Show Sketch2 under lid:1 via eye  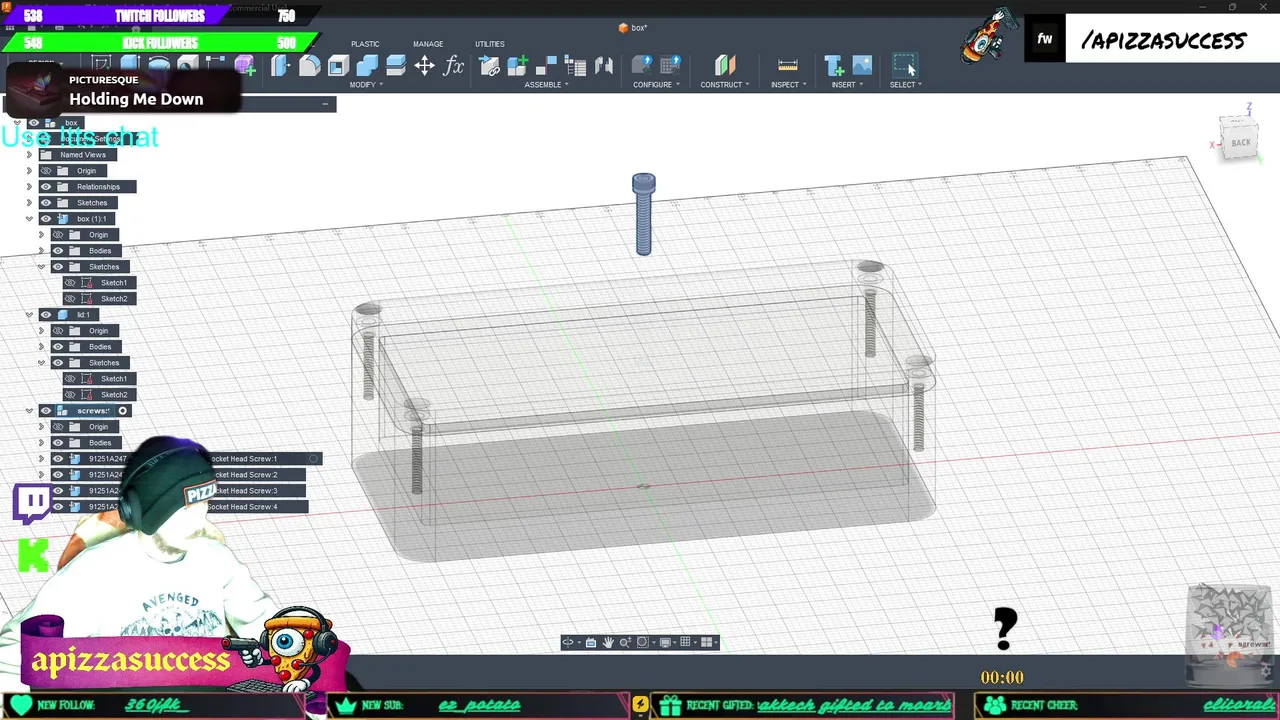pos(69,395)
